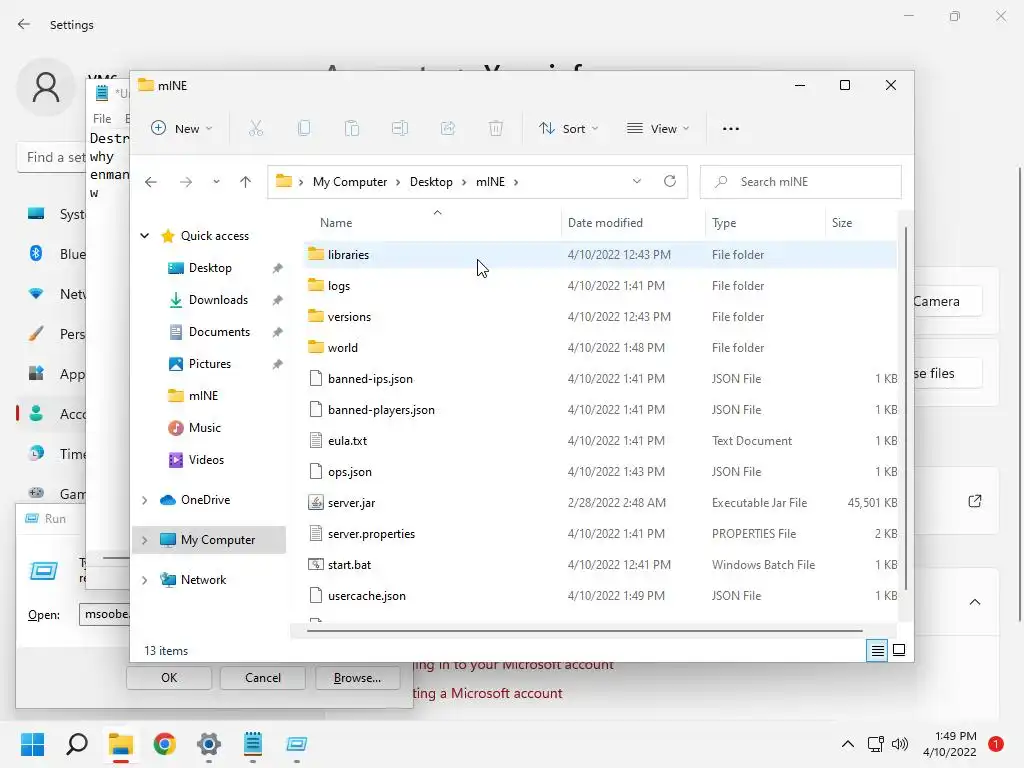This screenshot has height=768, width=1024.
Task: Switch to large thumbnails view icon
Action: pos(899,650)
